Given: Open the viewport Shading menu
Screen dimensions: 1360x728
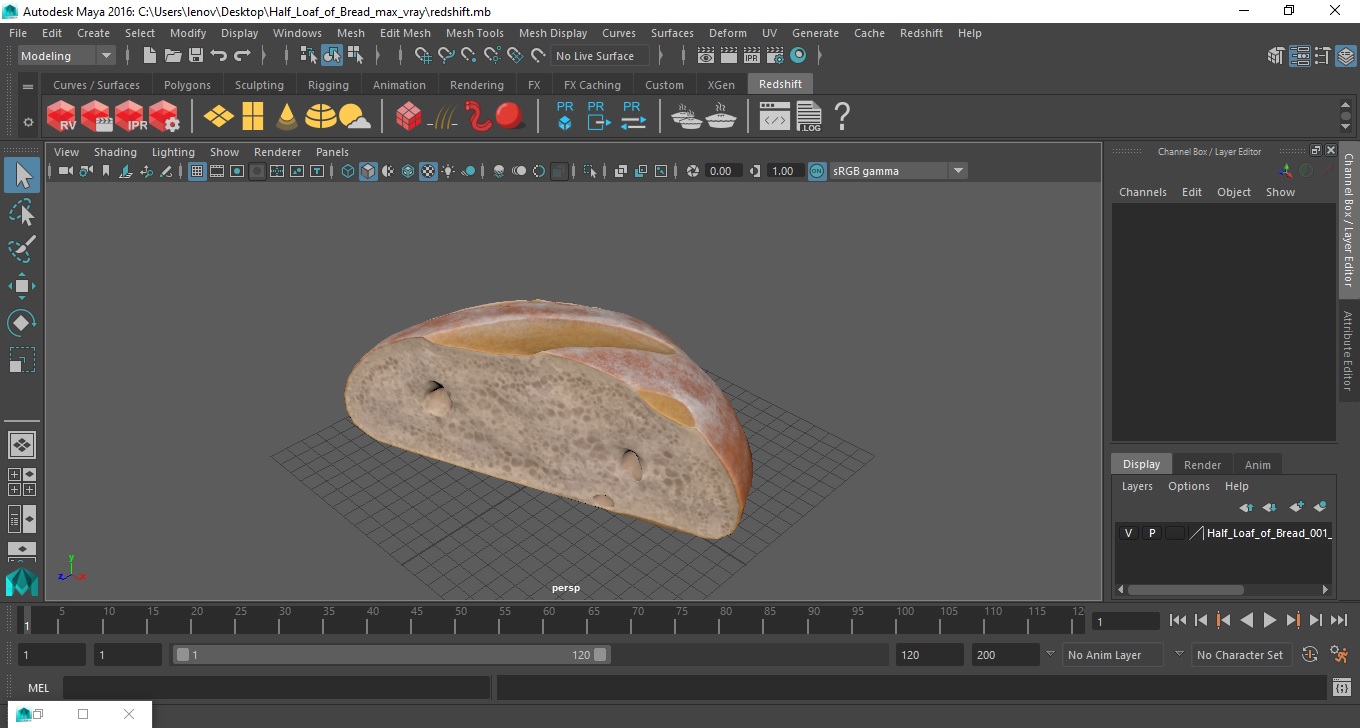Looking at the screenshot, I should [115, 152].
